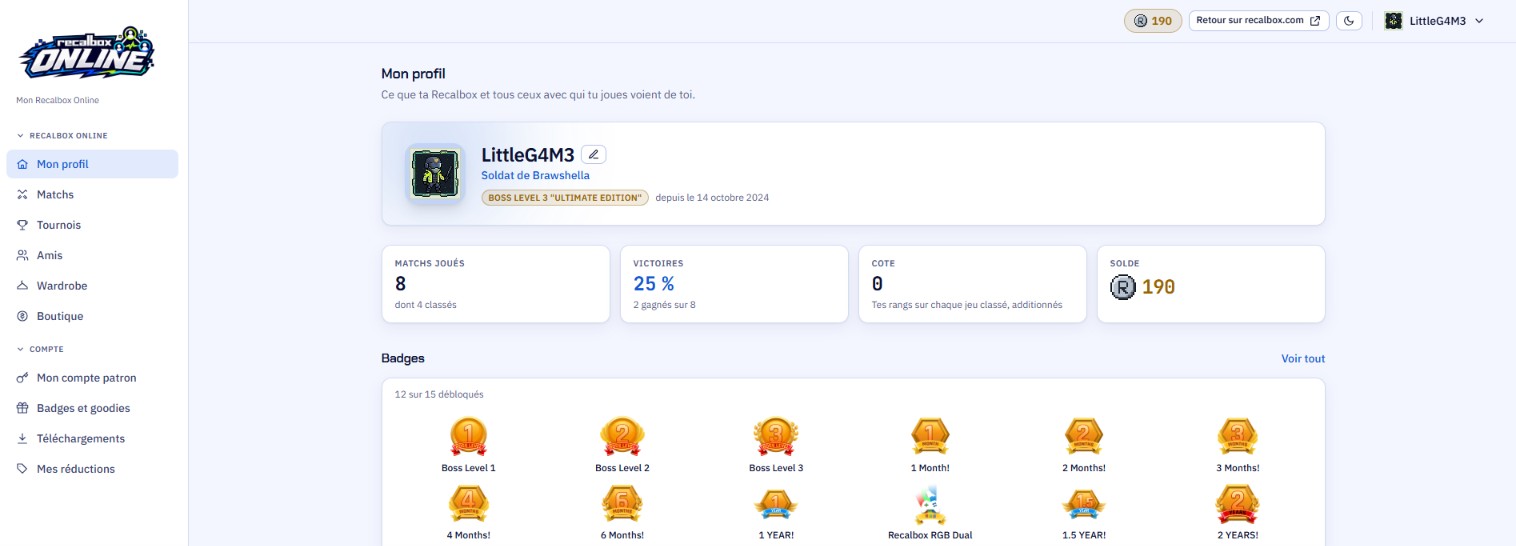
Task: Click the home icon beside Mon profil
Action: click(x=23, y=164)
